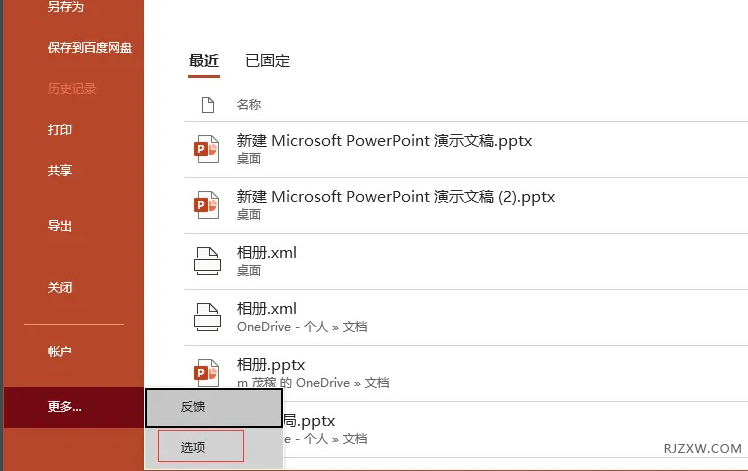Open the 打印 page
748x471 pixels.
coord(60,129)
